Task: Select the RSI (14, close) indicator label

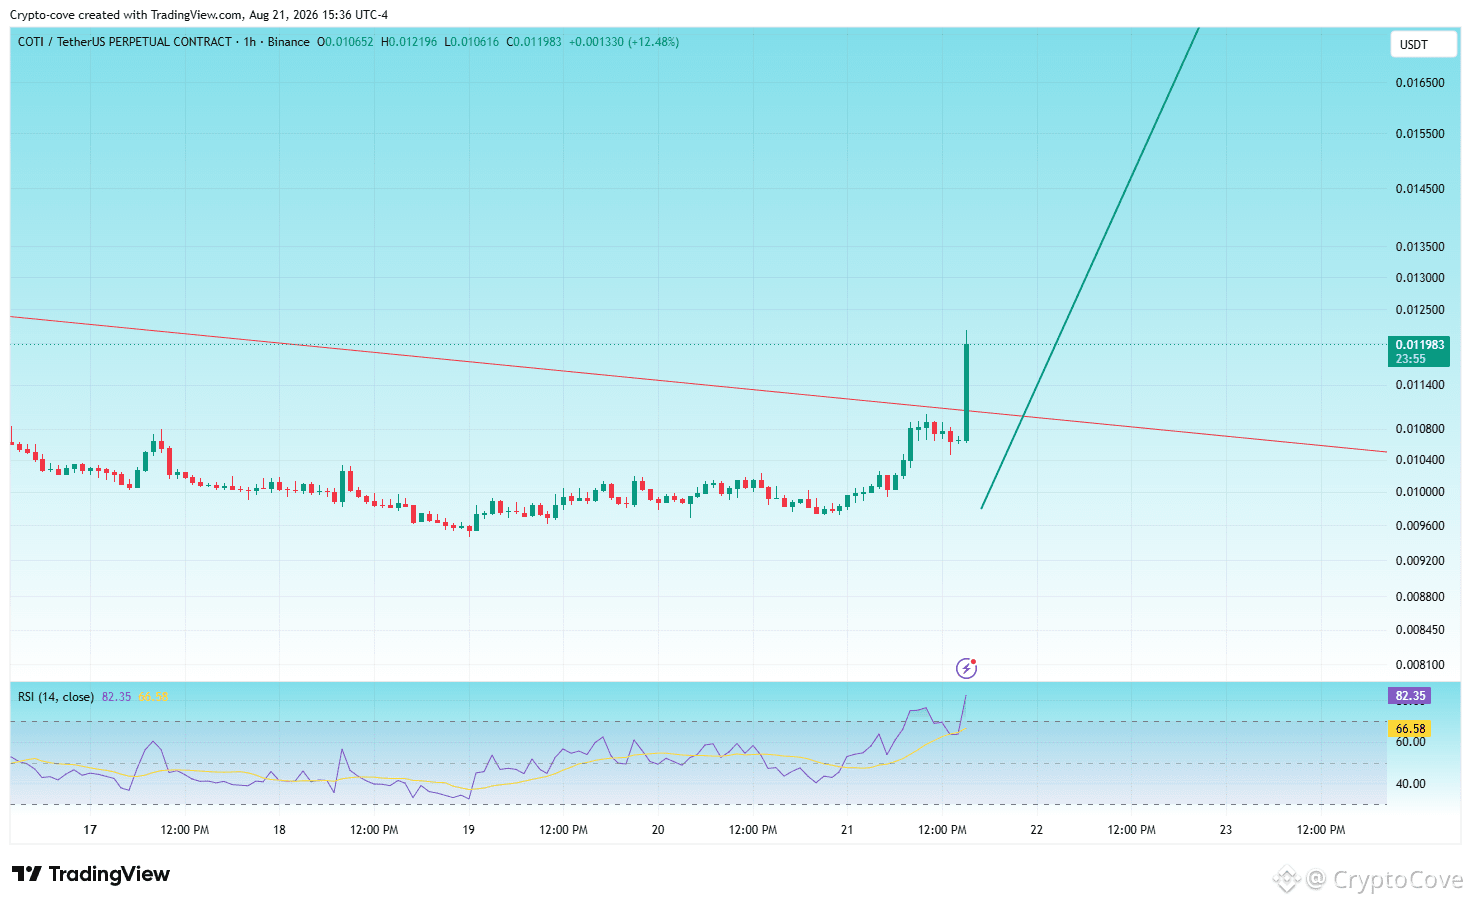Action: tap(56, 697)
